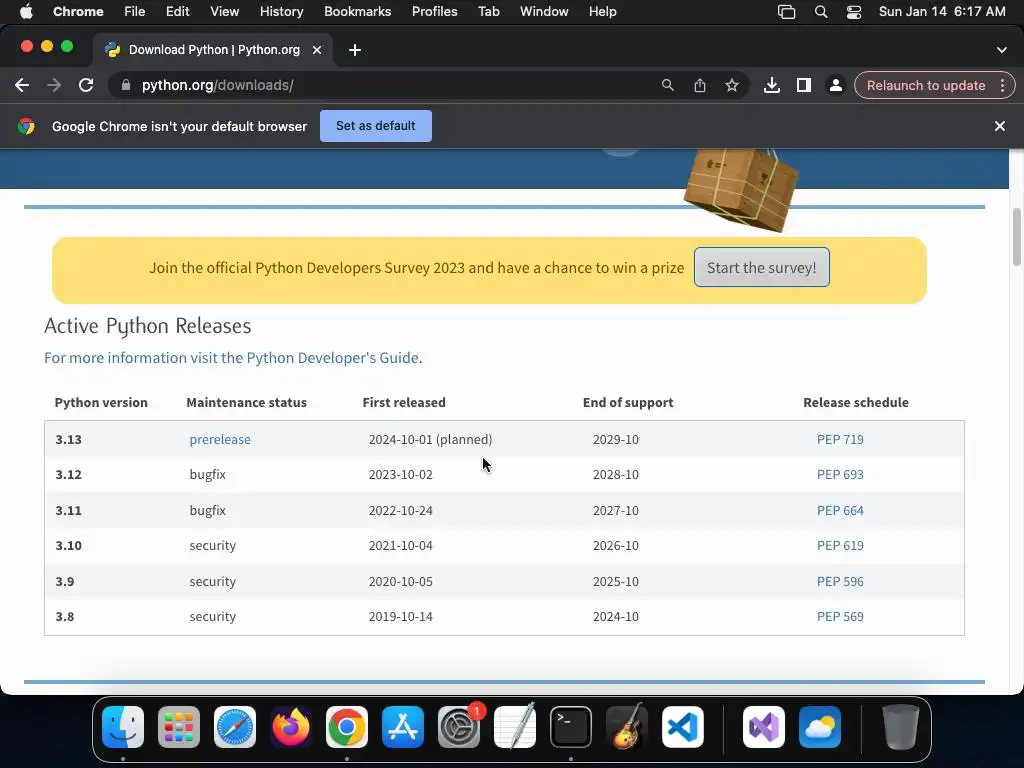Open the Profiles menu
The width and height of the screenshot is (1024, 768).
click(x=434, y=12)
